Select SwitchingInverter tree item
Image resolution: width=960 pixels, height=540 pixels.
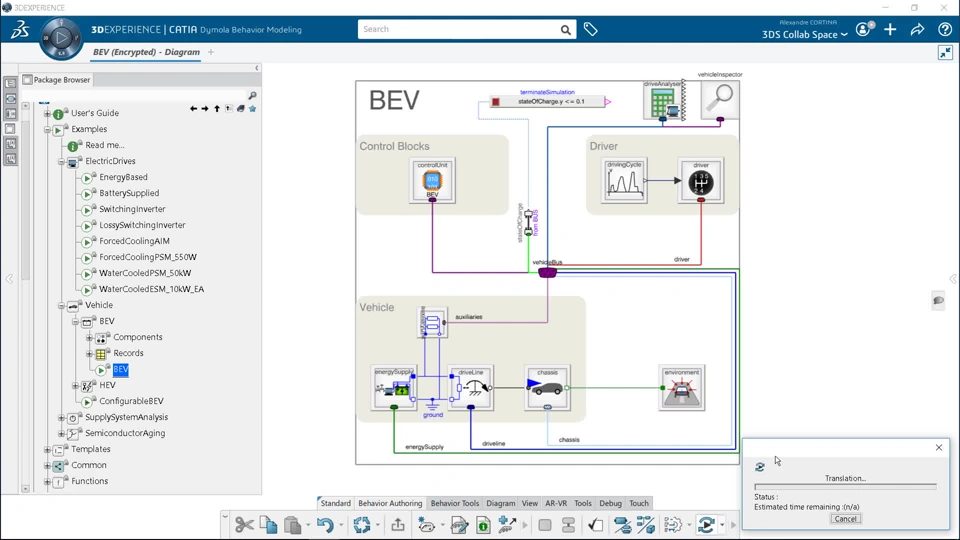(x=132, y=209)
